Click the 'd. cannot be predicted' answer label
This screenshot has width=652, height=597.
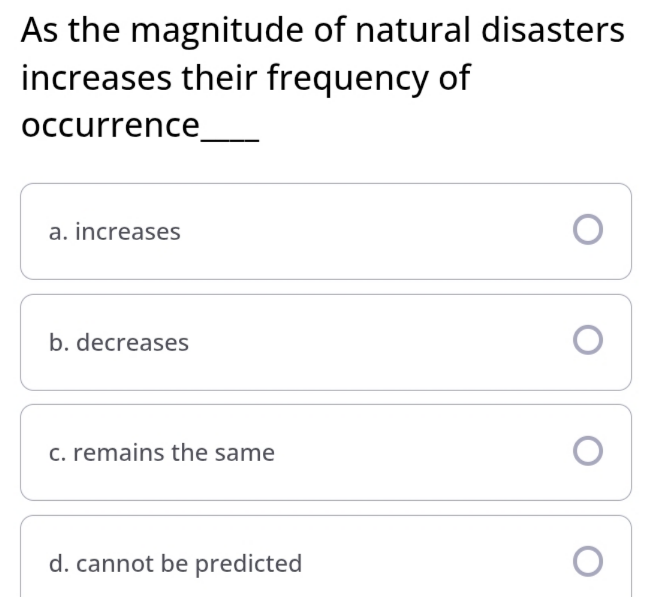pyautogui.click(x=175, y=564)
